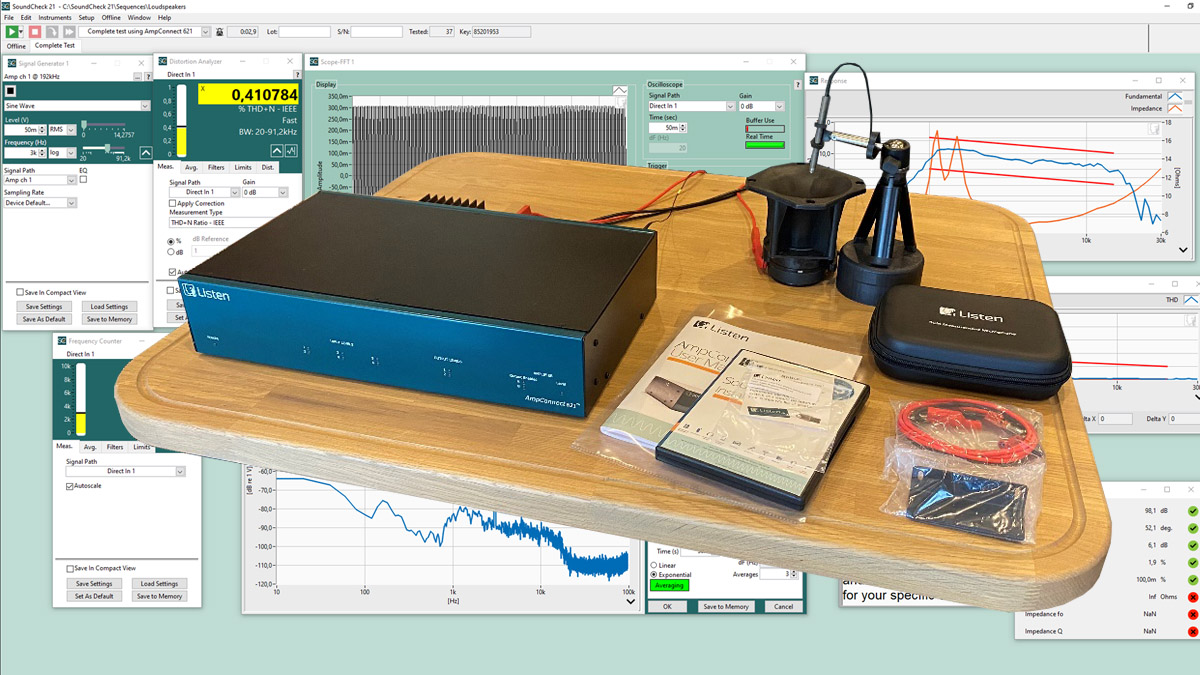Click Save to Memory in the averaging dialog
This screenshot has height=675, width=1200.
(x=727, y=606)
